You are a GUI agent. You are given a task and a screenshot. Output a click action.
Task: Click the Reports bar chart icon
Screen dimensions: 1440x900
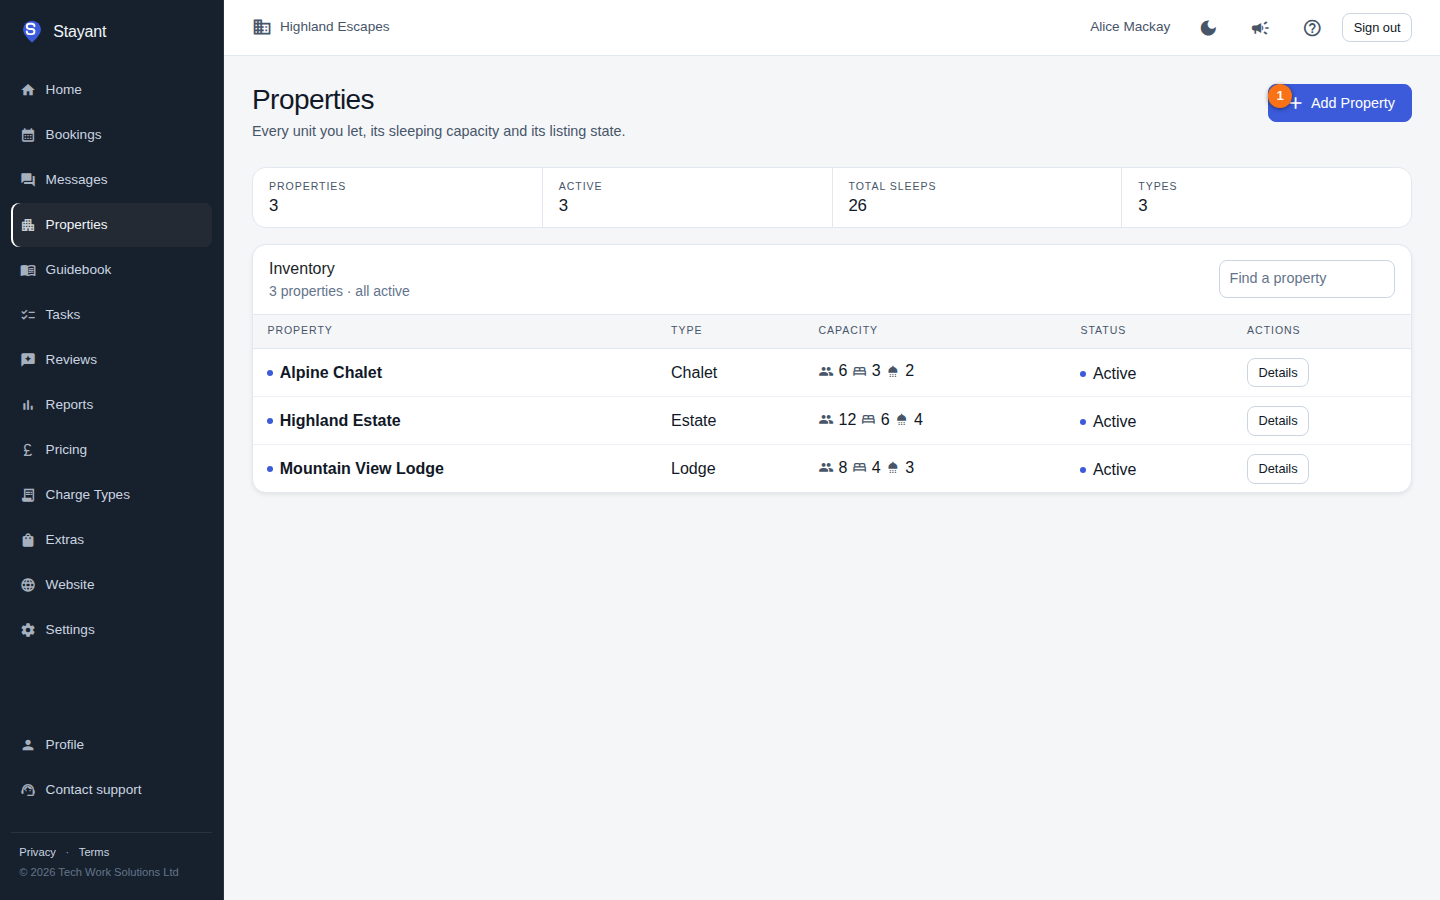[28, 405]
